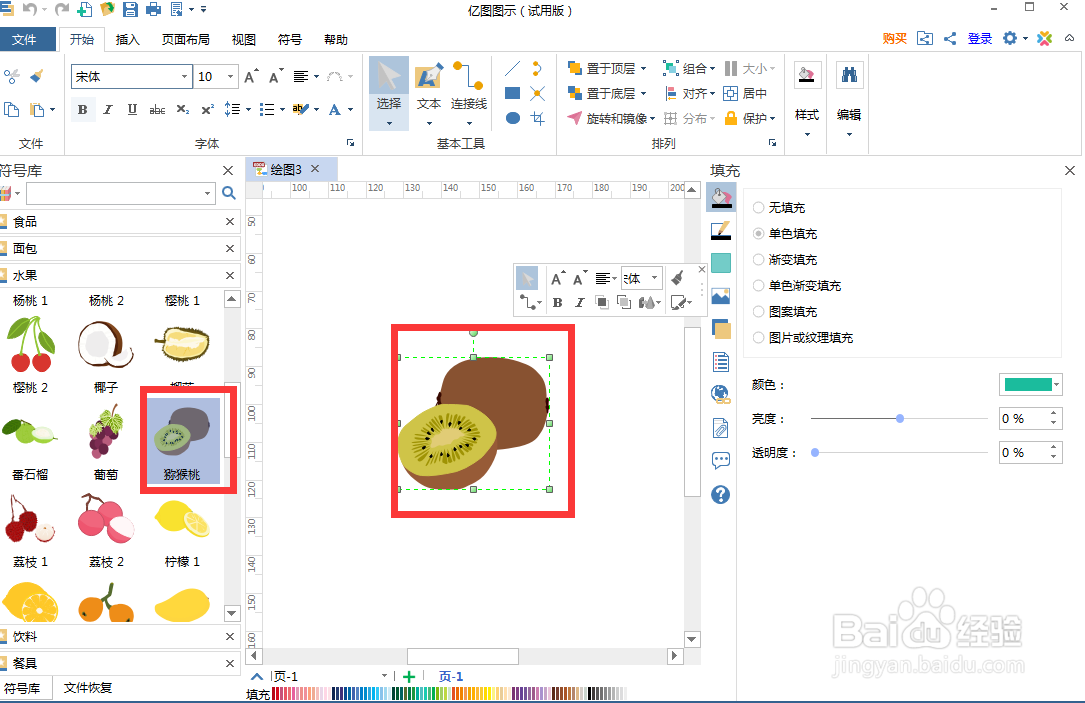1085x703 pixels.
Task: Open the help panel icon
Action: coord(720,494)
